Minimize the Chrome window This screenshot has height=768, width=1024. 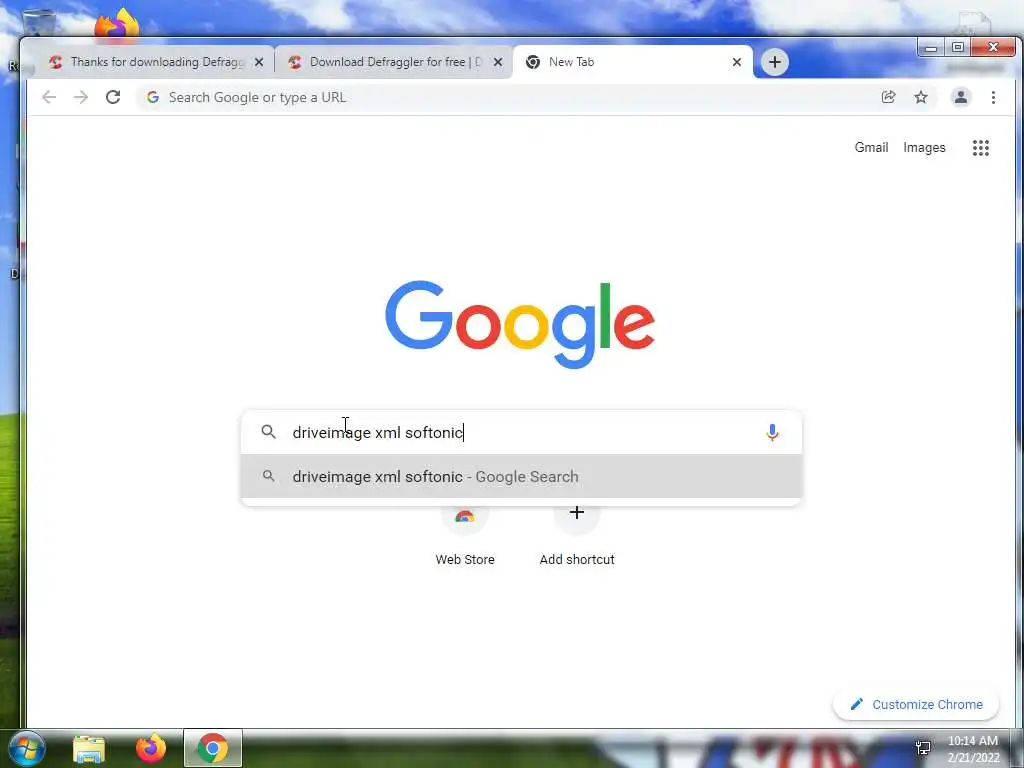point(931,48)
